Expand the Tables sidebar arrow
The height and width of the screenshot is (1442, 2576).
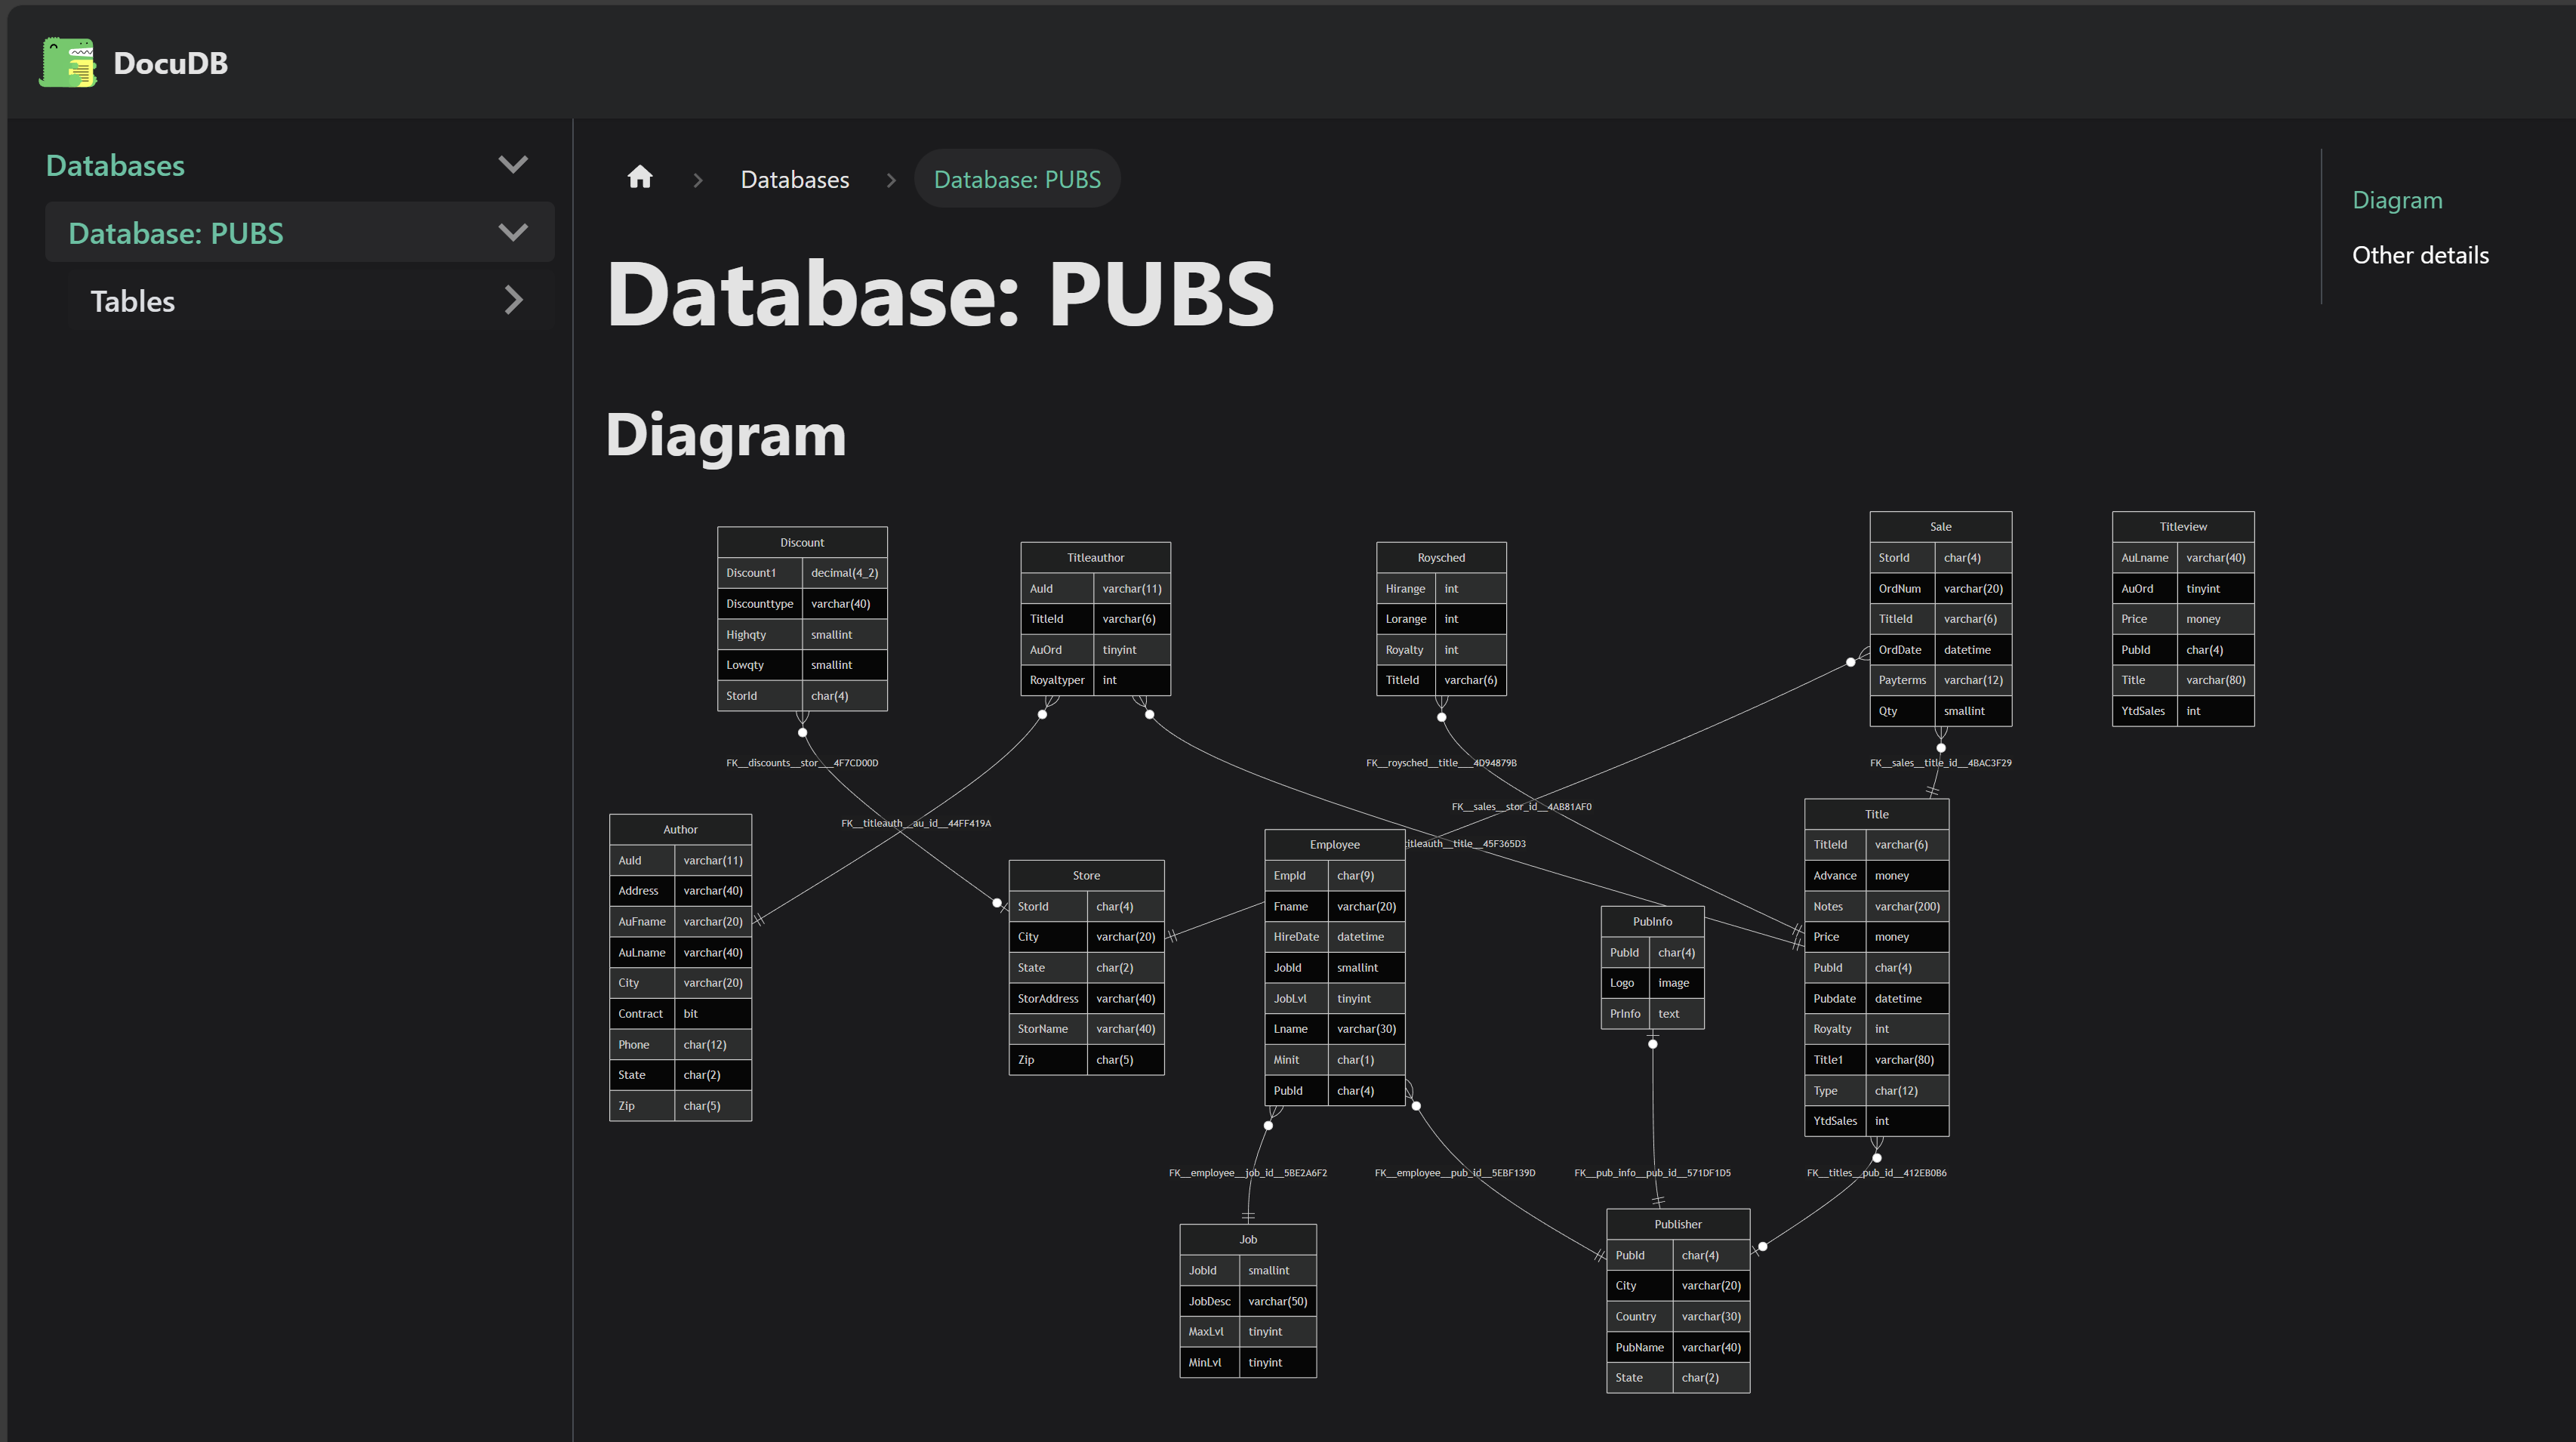pyautogui.click(x=514, y=301)
